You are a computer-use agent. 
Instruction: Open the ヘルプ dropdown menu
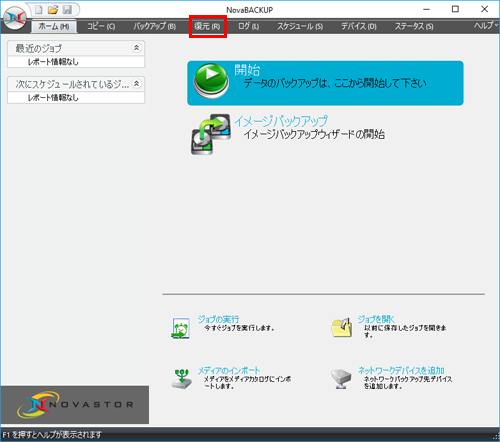[486, 25]
